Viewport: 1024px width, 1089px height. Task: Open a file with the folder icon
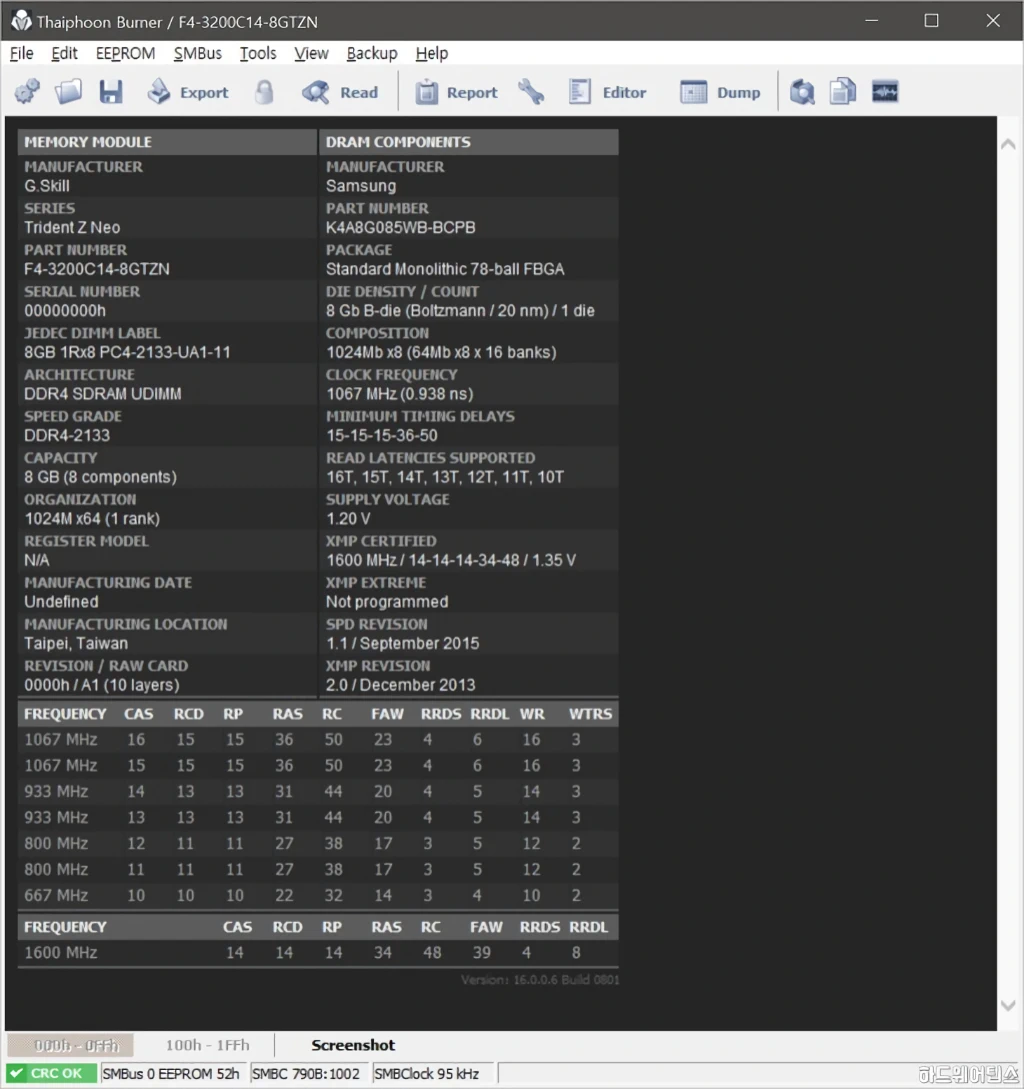pyautogui.click(x=69, y=92)
